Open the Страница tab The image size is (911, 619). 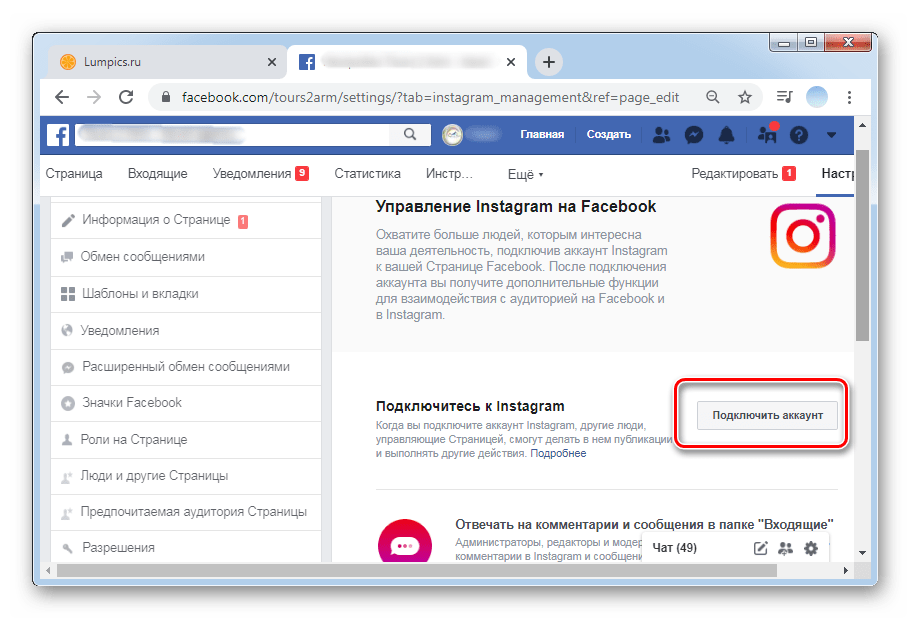click(x=74, y=174)
